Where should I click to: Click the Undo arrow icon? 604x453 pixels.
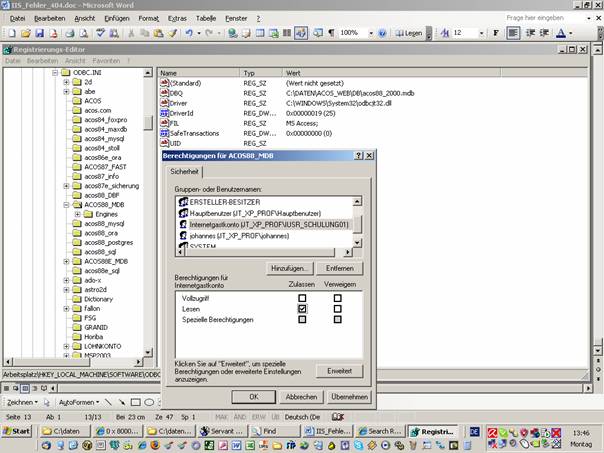(x=189, y=33)
